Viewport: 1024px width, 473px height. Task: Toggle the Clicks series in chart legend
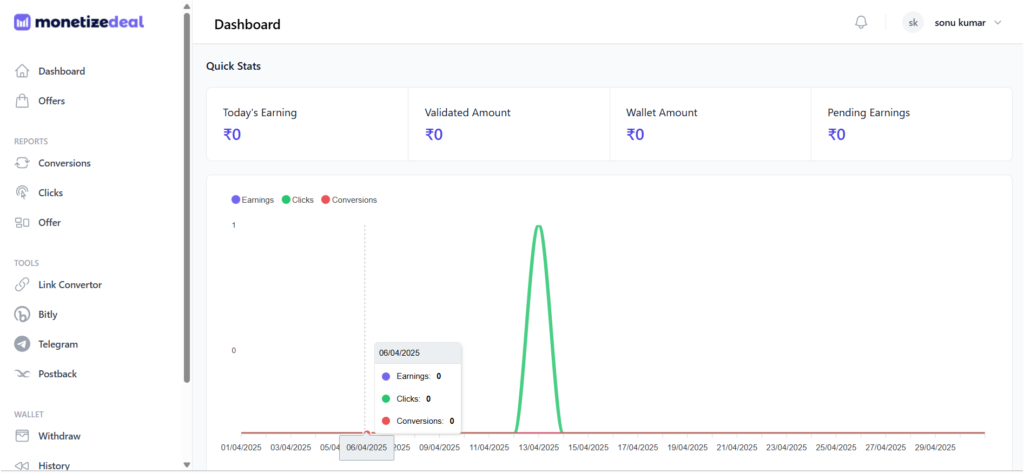click(x=297, y=200)
